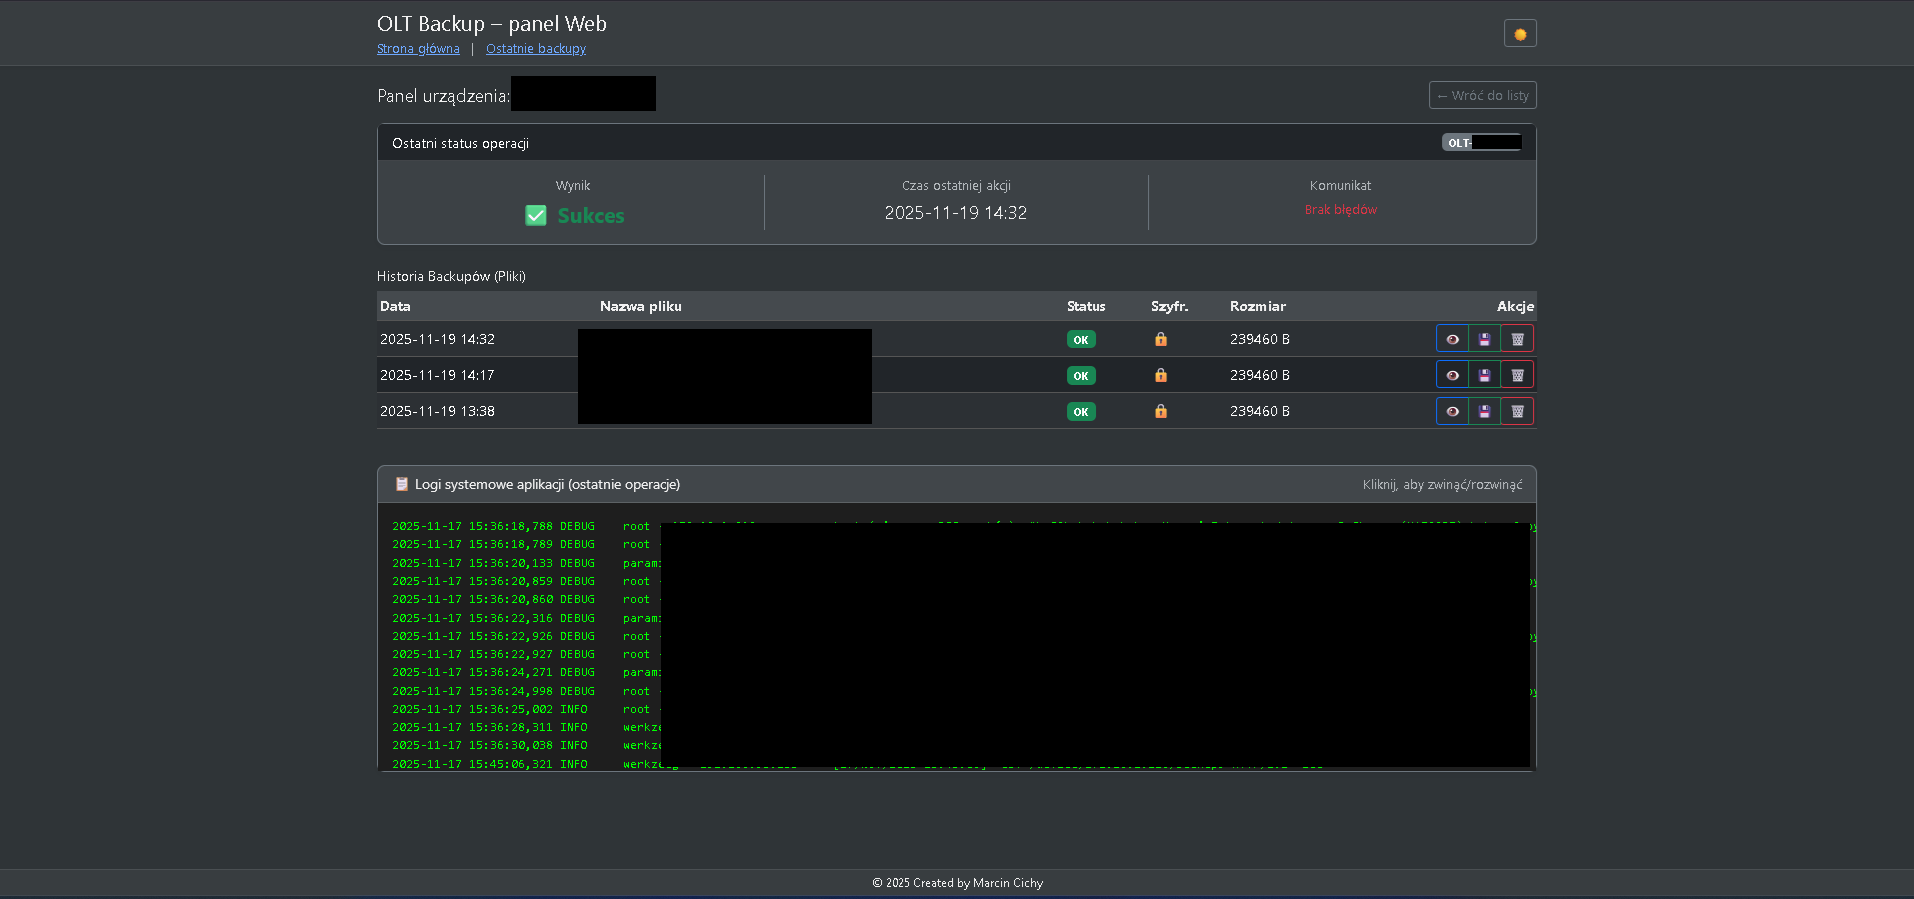
Task: Click the Data column header
Action: (395, 306)
